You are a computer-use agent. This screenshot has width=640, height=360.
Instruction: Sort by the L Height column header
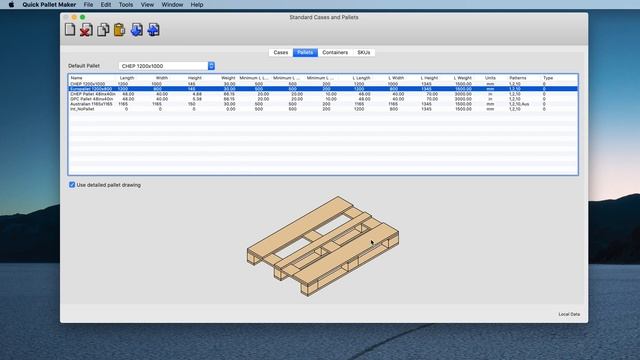(x=429, y=78)
